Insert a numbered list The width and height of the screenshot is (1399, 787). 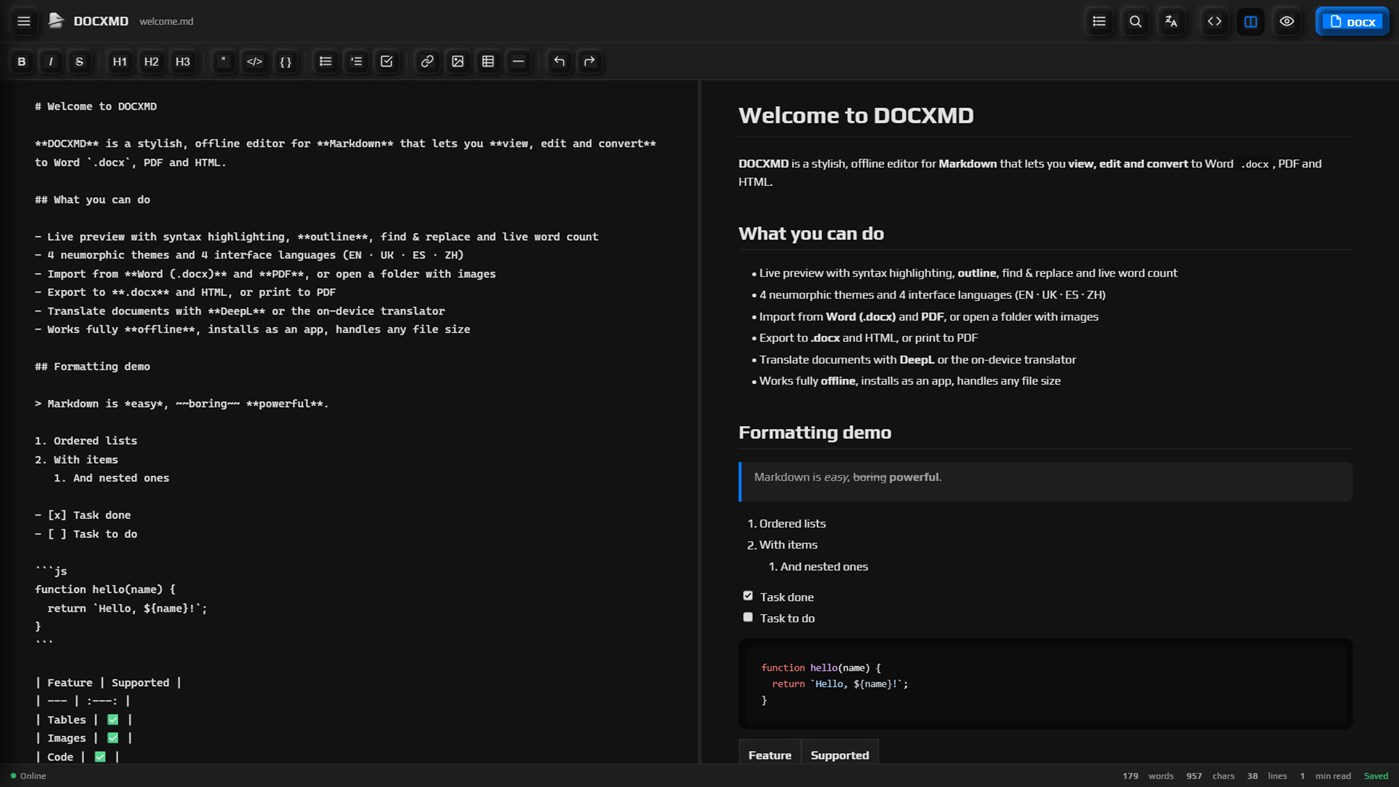[x=356, y=62]
